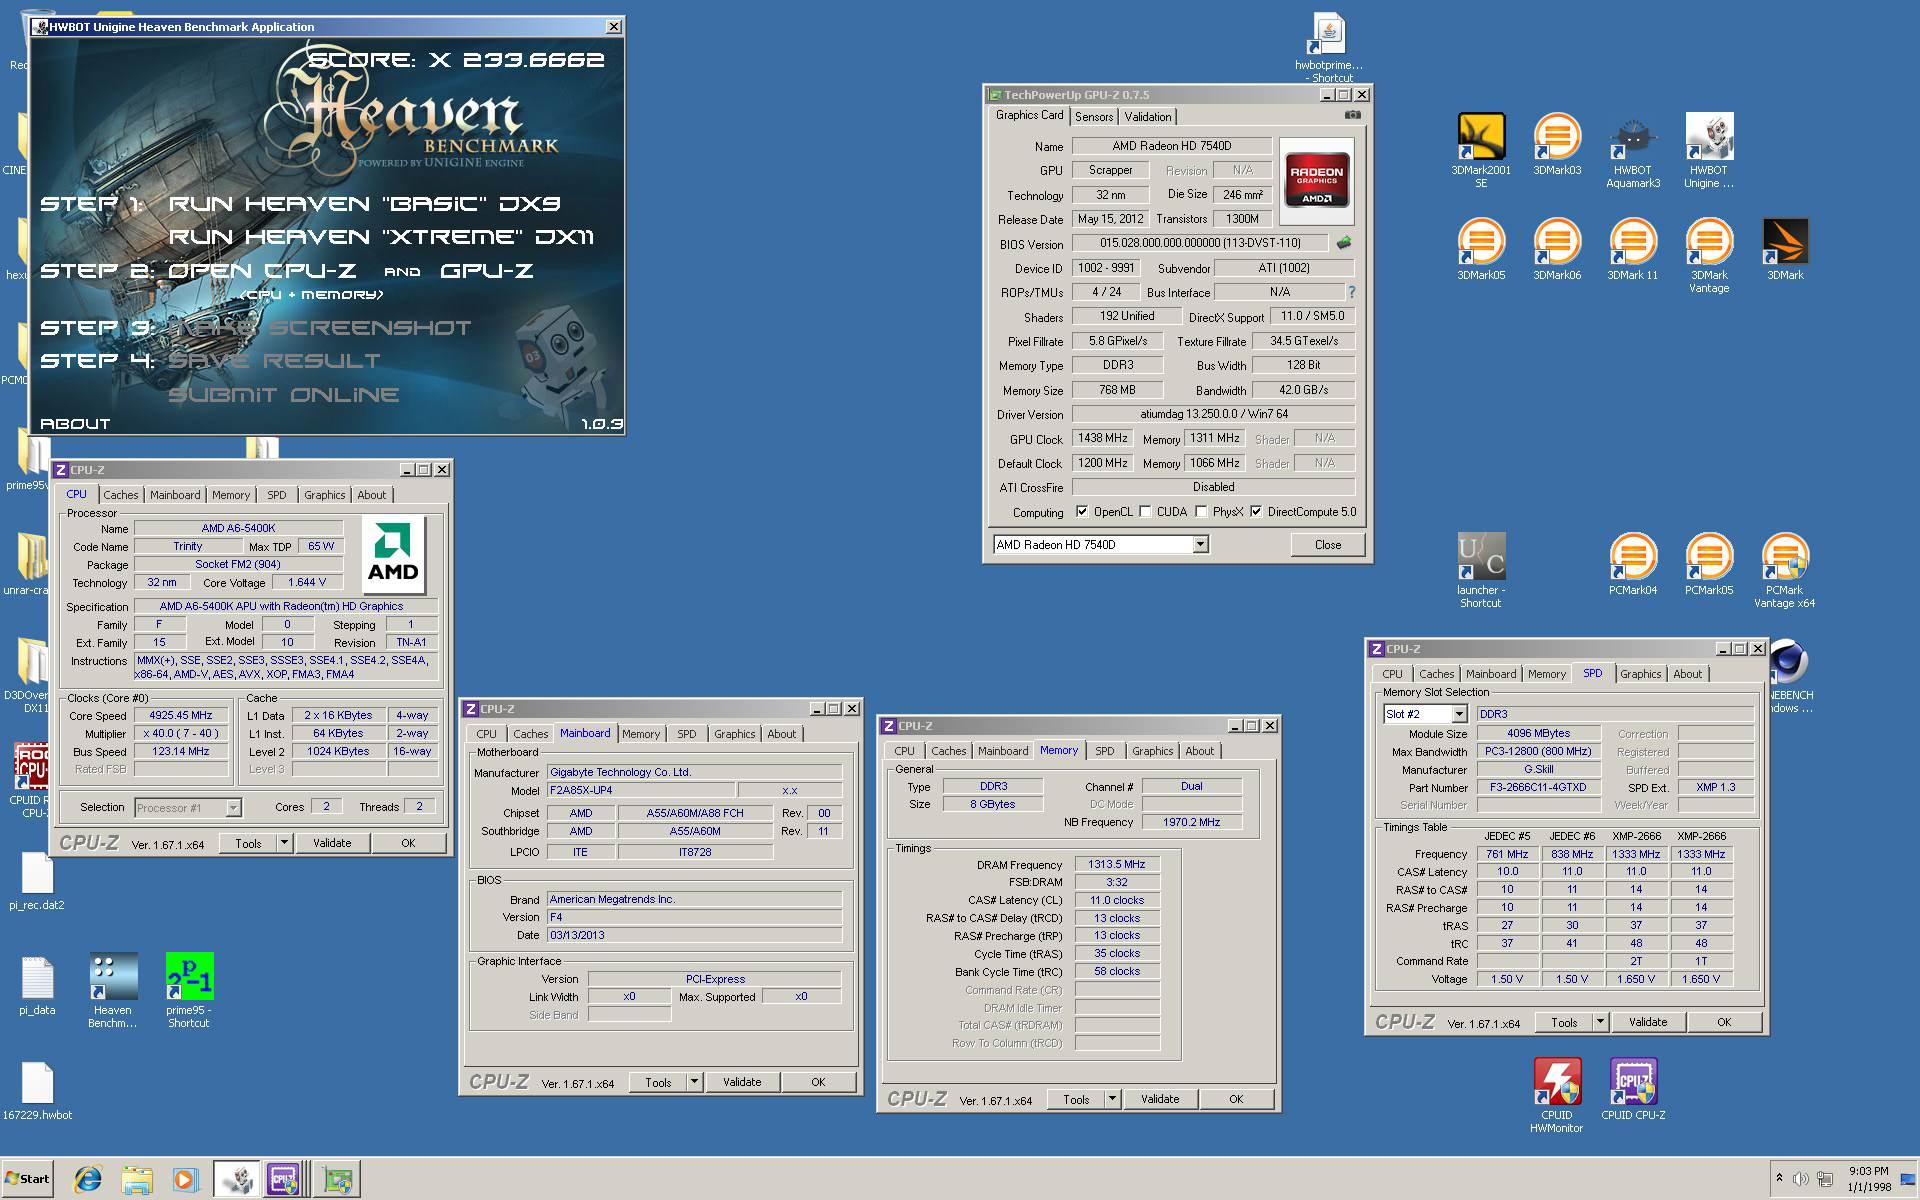This screenshot has width=1920, height=1200.
Task: Switch to Validation tab in GPU-Z
Action: [x=1147, y=117]
